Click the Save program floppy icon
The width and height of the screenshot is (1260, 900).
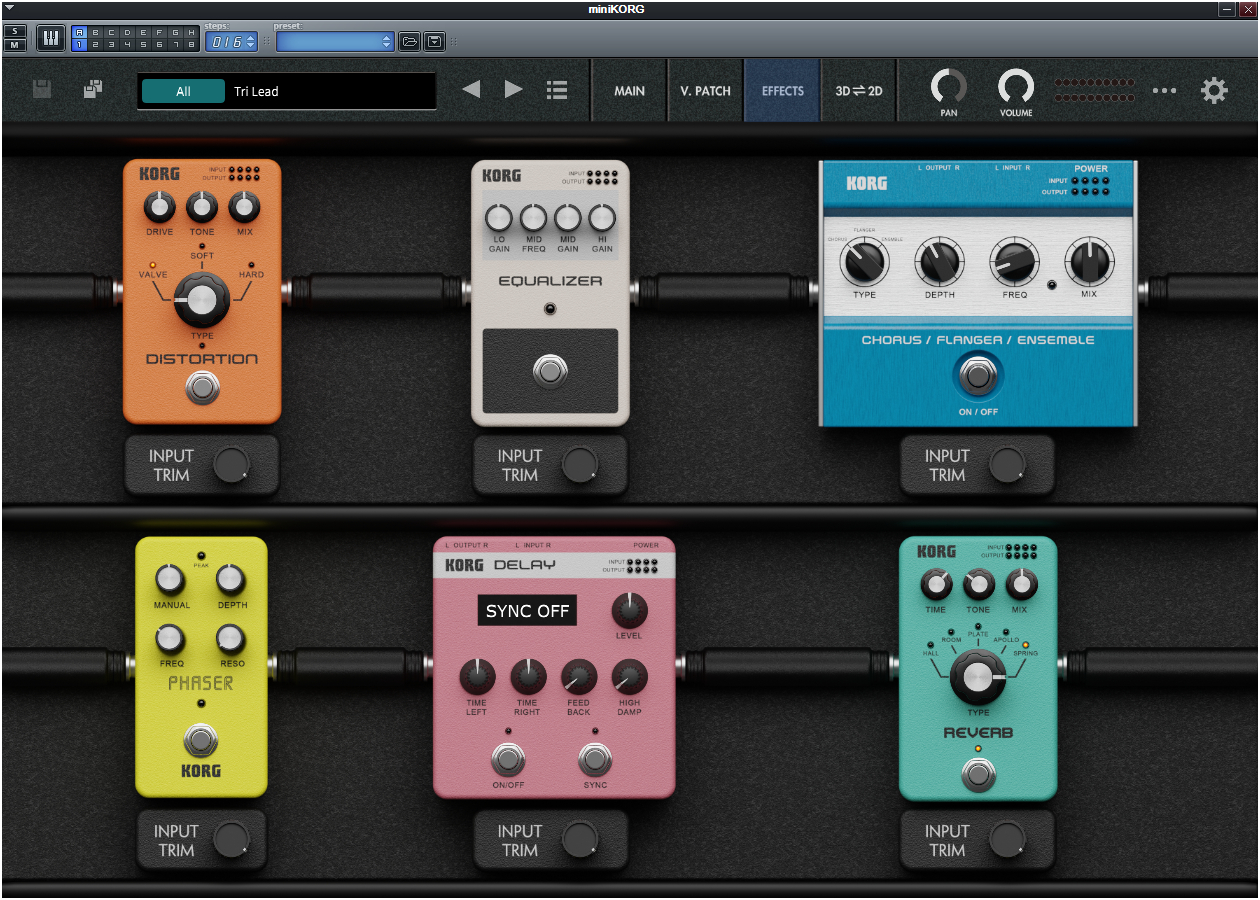pyautogui.click(x=42, y=90)
